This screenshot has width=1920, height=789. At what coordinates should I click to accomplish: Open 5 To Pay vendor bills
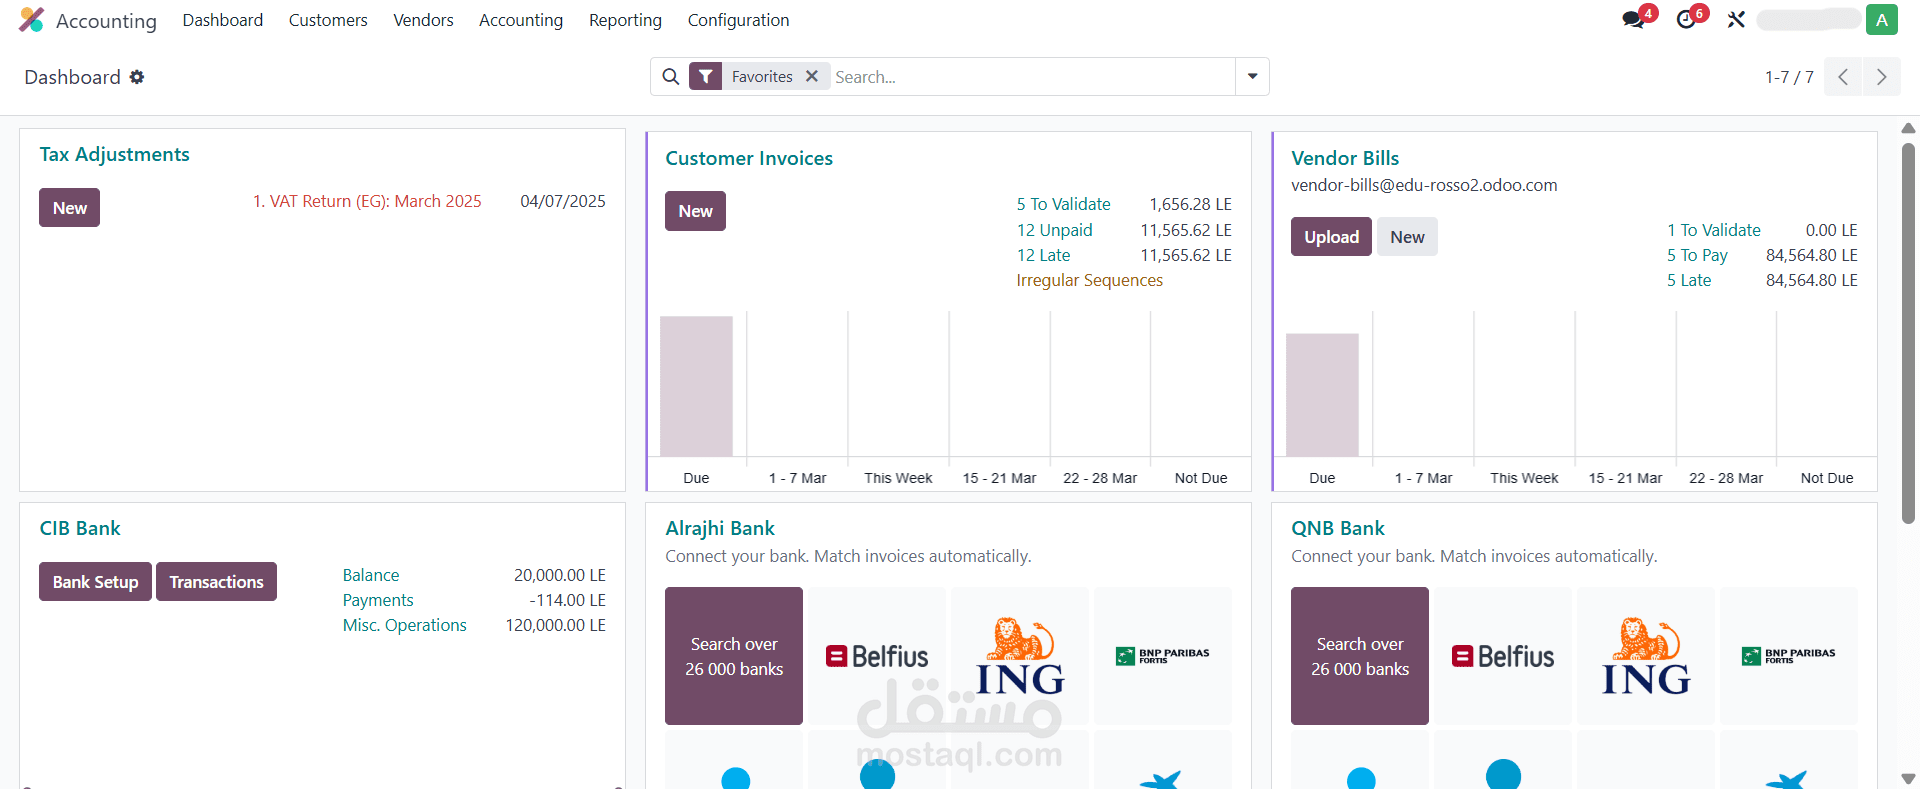click(1697, 255)
